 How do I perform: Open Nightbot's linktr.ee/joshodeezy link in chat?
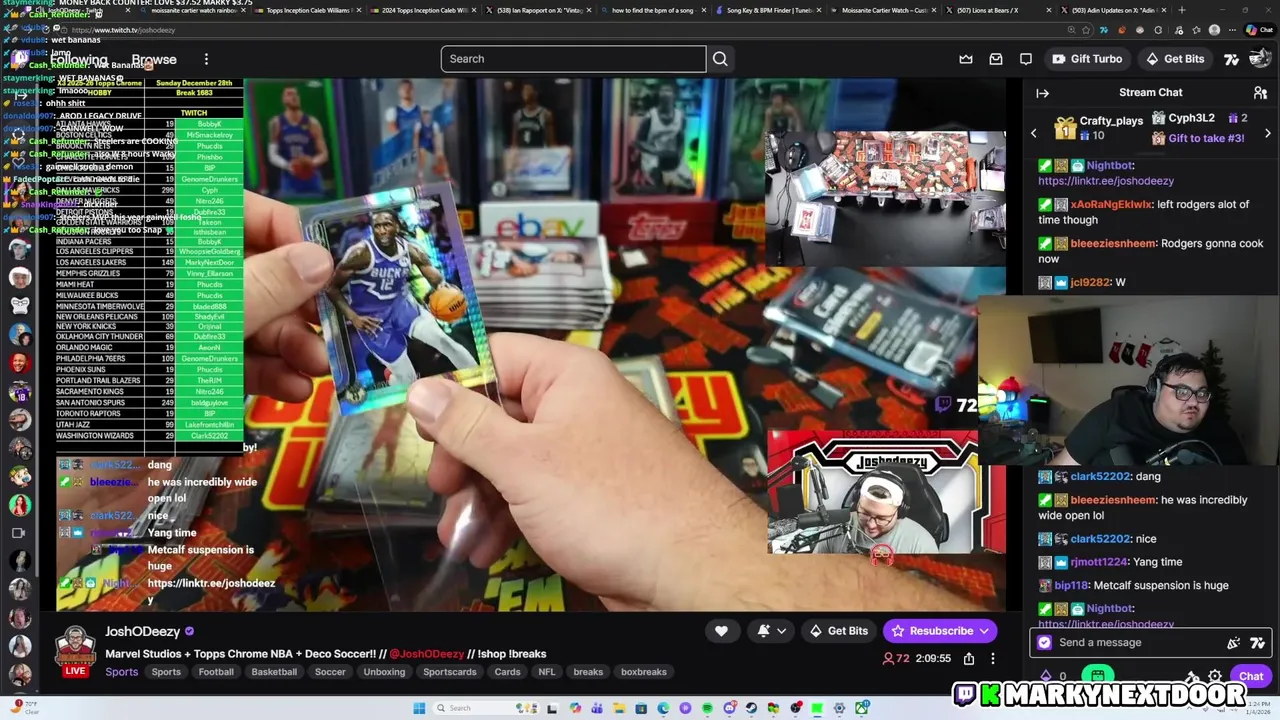click(1106, 181)
